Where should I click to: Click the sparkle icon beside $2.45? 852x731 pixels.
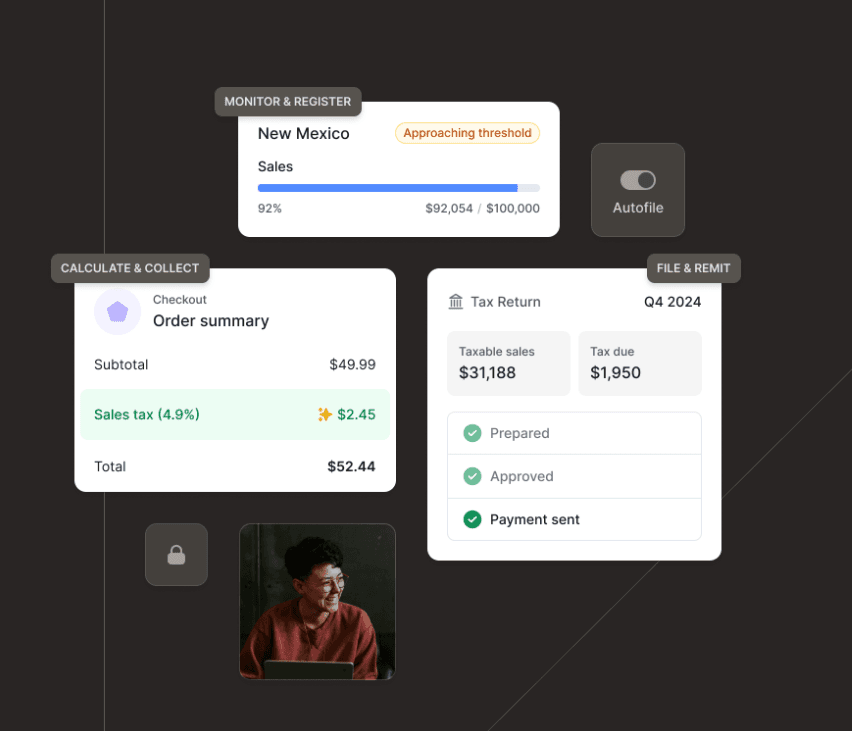click(324, 414)
